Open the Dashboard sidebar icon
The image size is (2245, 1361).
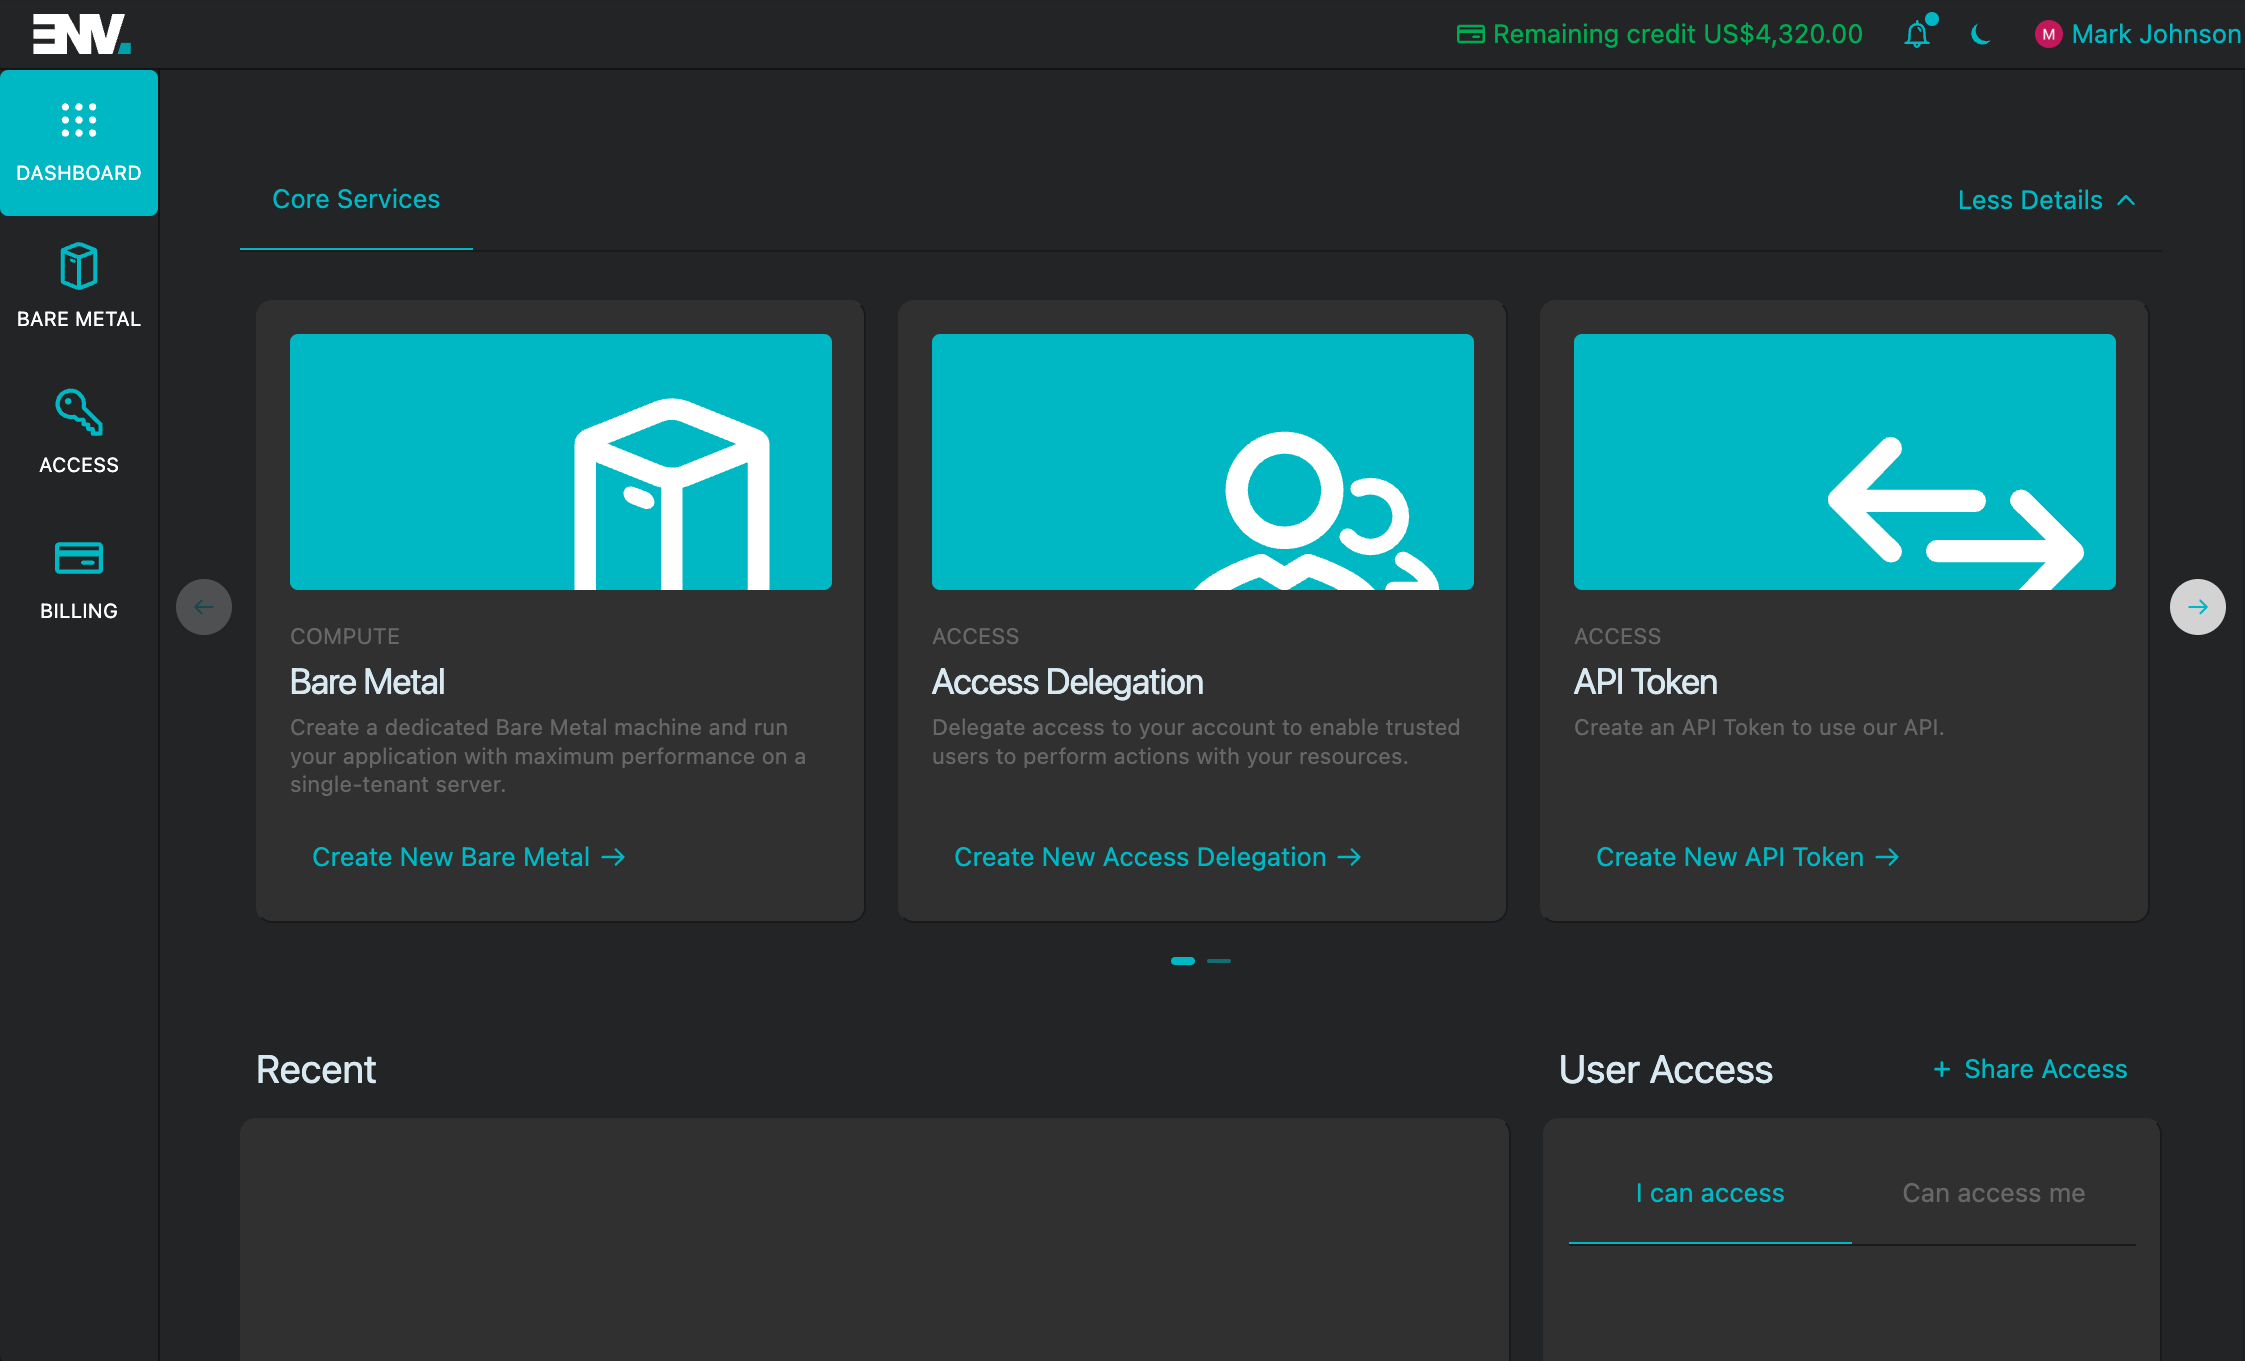tap(79, 122)
